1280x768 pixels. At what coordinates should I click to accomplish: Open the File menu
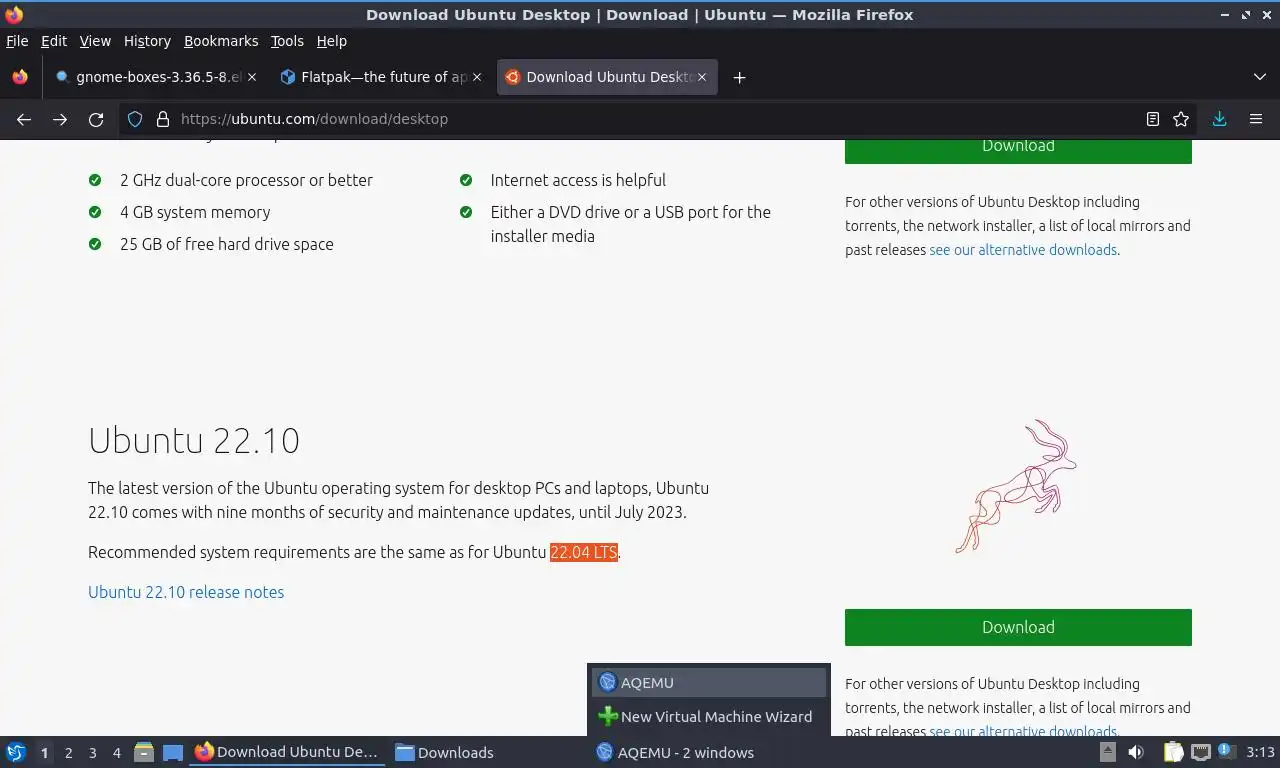click(x=17, y=41)
